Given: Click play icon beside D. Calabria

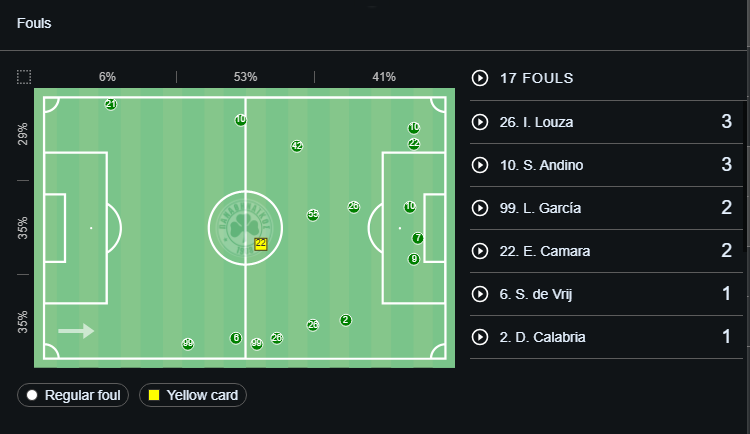Looking at the screenshot, I should click(x=480, y=337).
